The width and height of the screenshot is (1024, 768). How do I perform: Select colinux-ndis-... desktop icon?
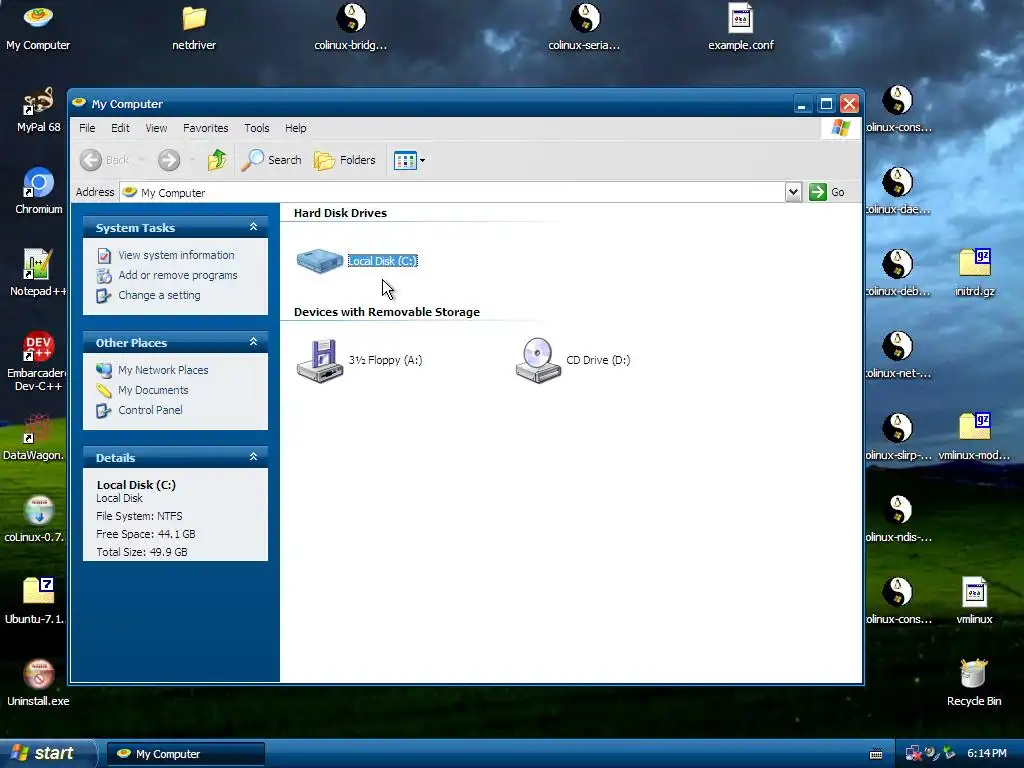point(899,519)
